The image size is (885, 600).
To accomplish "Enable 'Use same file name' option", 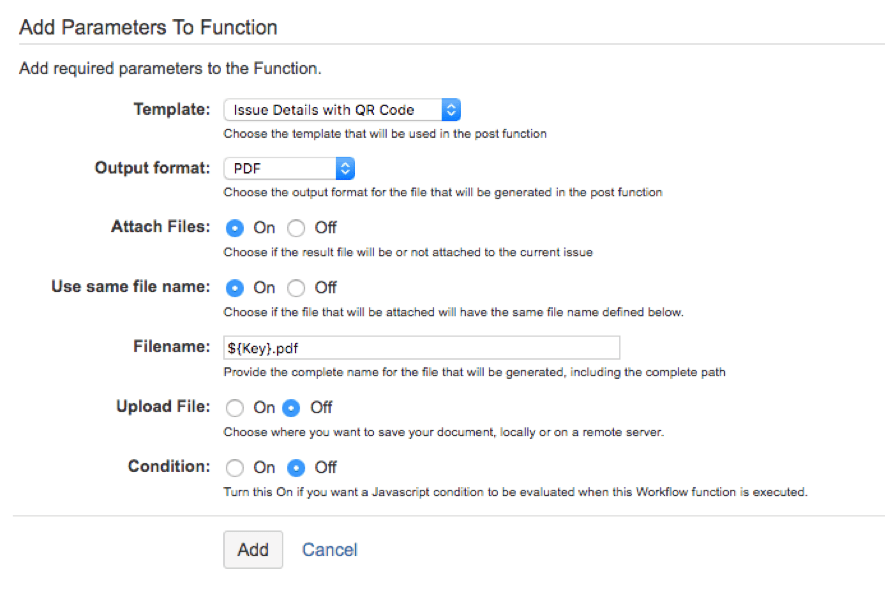I will (236, 288).
